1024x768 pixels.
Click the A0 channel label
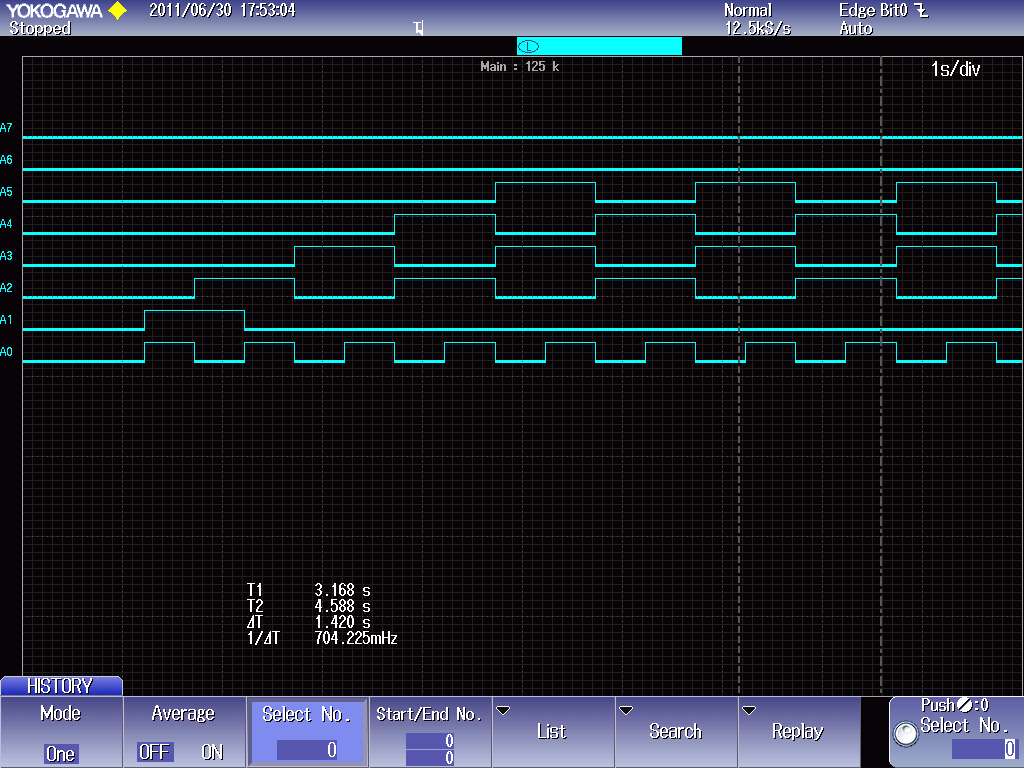[x=7, y=352]
